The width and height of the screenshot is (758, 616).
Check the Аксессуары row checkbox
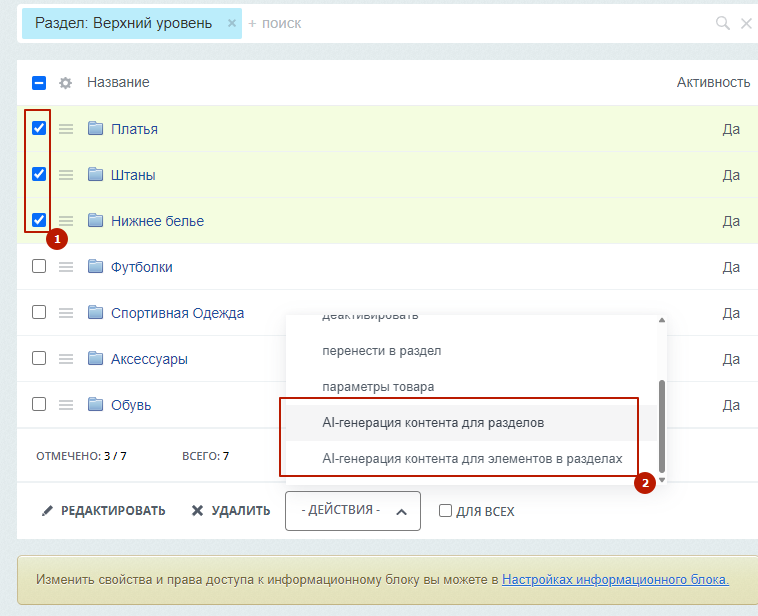tap(39, 358)
